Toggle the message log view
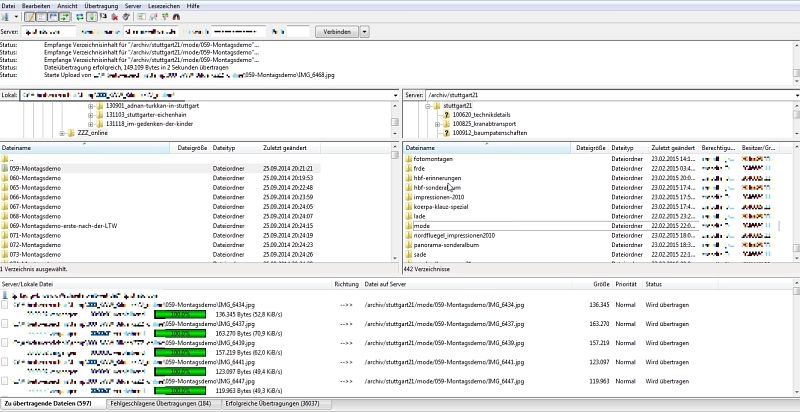This screenshot has width=800, height=412. (29, 17)
